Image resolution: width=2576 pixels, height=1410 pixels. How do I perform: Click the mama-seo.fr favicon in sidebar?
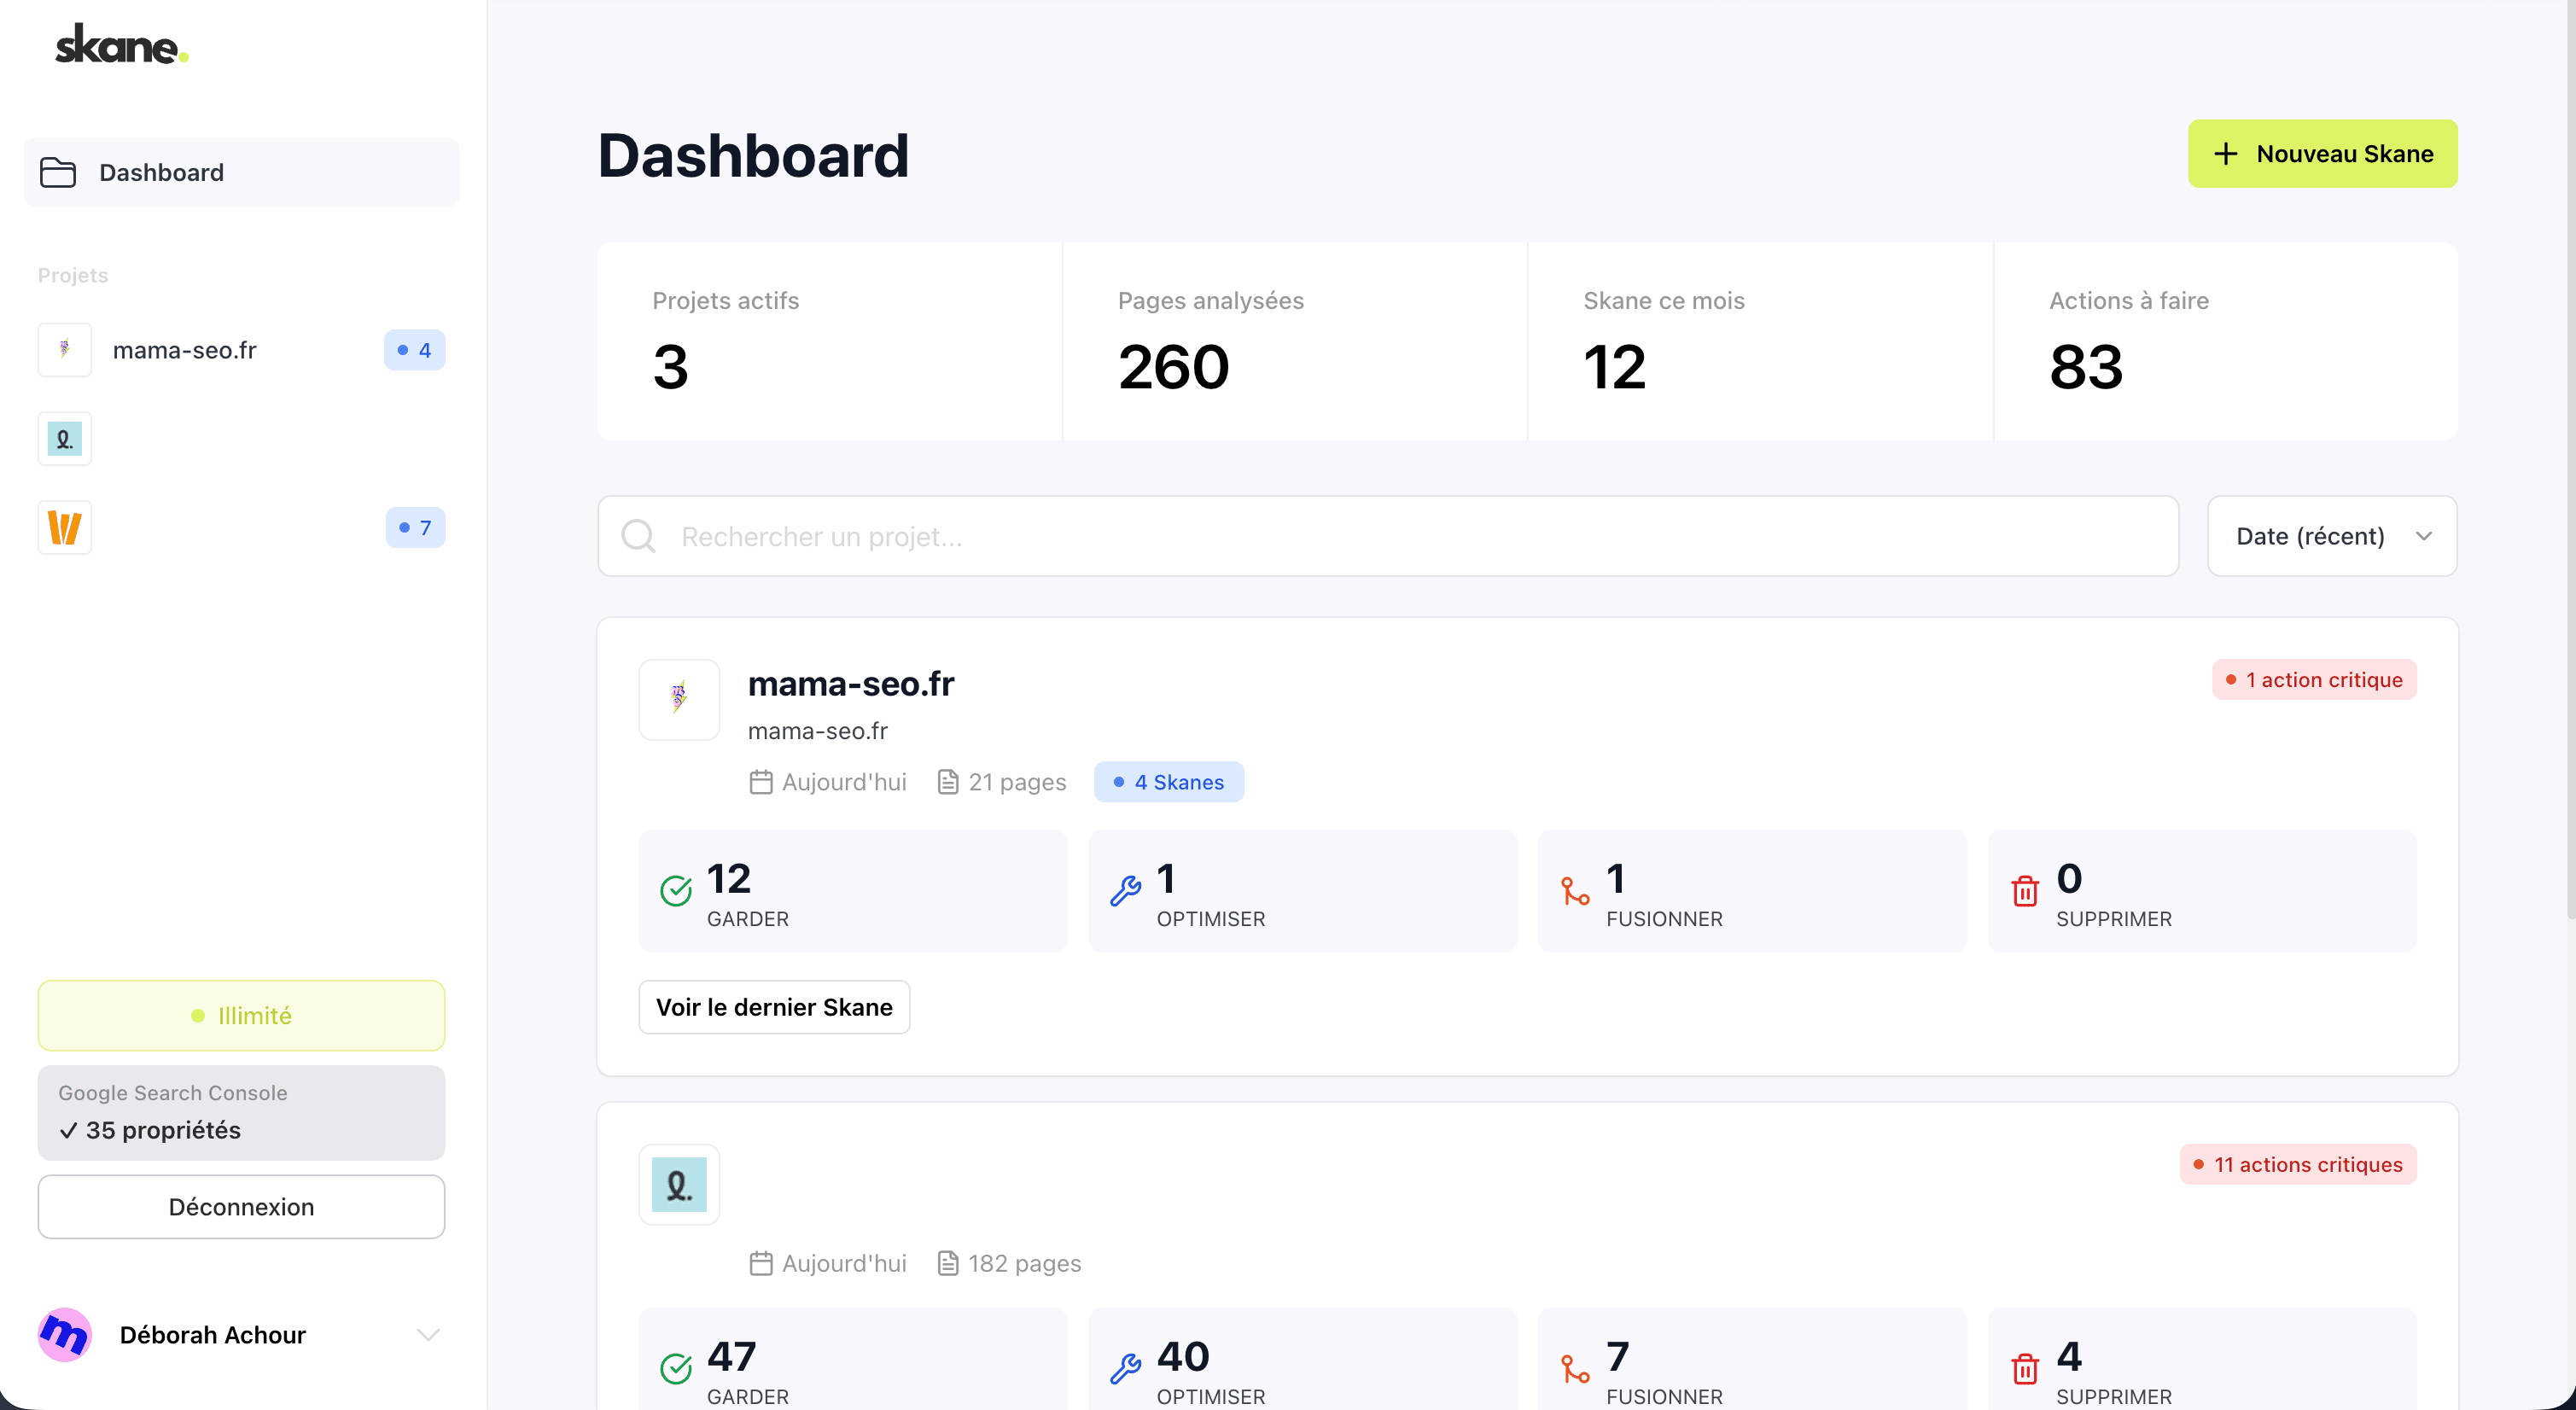point(64,349)
